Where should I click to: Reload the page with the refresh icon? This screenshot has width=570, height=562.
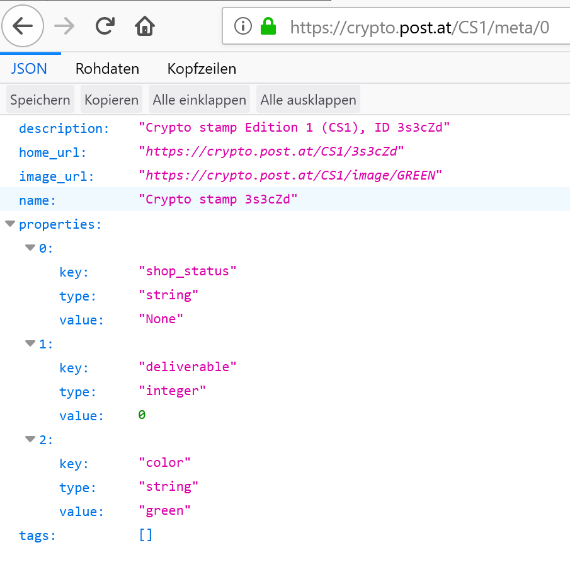coord(105,26)
